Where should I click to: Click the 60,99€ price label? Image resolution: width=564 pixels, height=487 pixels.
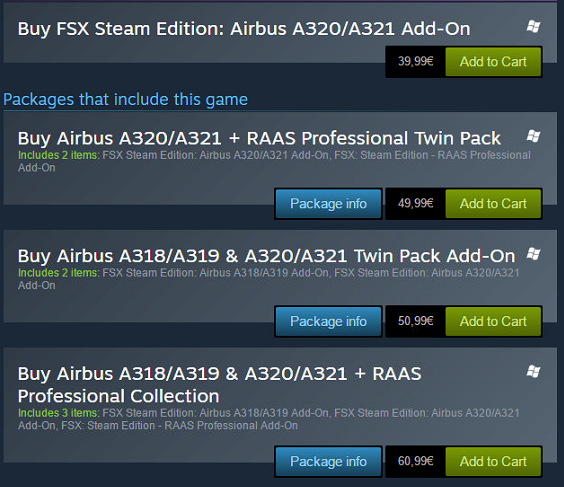pyautogui.click(x=415, y=461)
